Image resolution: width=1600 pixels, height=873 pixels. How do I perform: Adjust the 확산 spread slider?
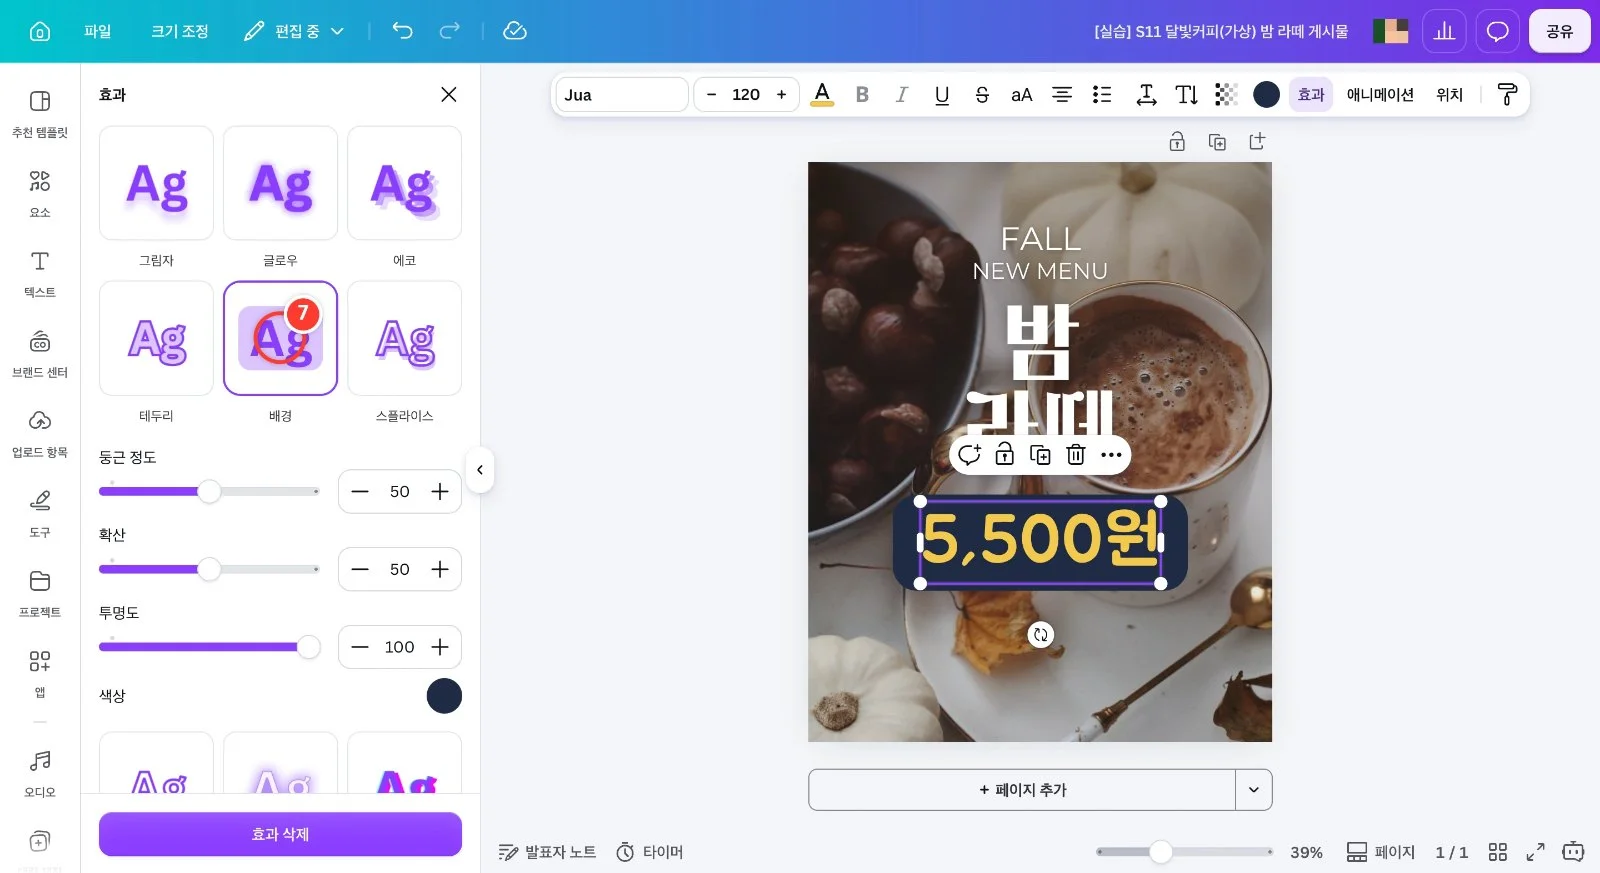(x=209, y=569)
